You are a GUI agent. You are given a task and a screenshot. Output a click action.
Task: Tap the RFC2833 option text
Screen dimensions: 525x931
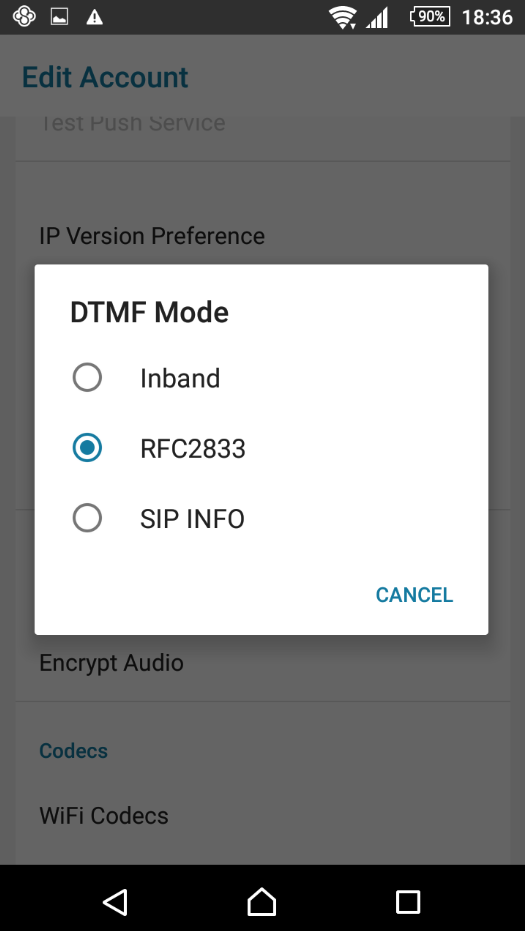[192, 449]
